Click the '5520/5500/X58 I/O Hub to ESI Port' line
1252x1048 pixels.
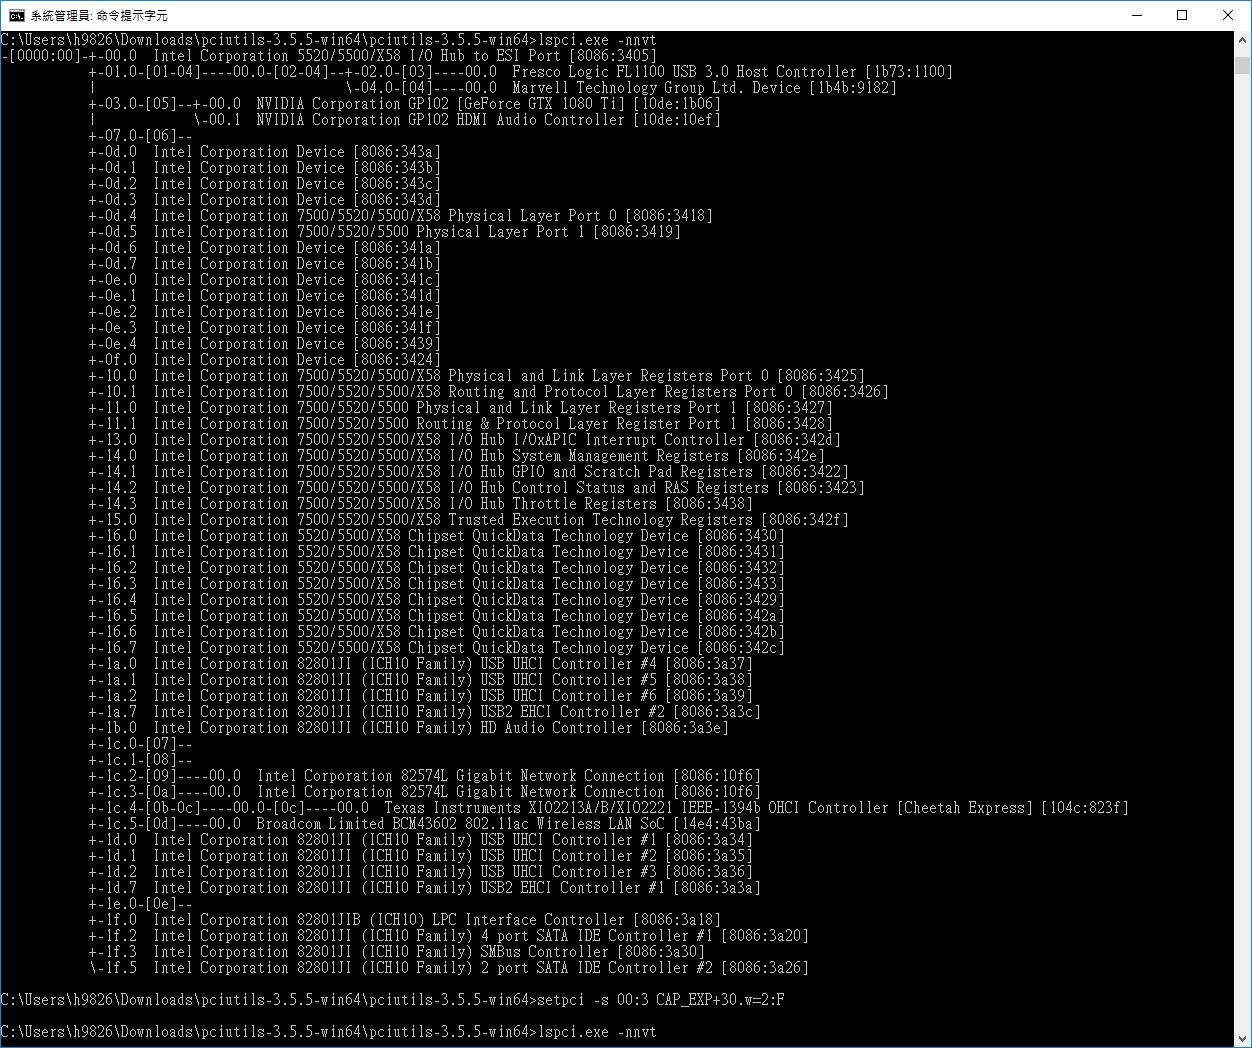329,56
